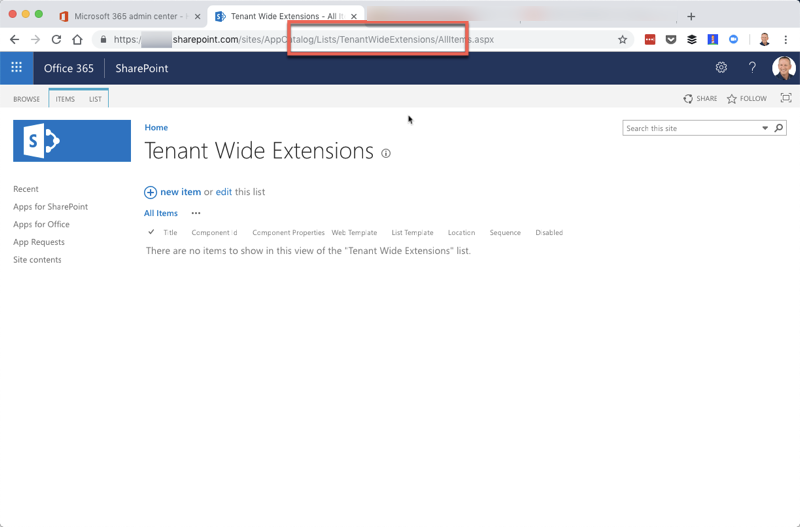Click the SharePoint header link
The image size is (800, 527).
141,68
